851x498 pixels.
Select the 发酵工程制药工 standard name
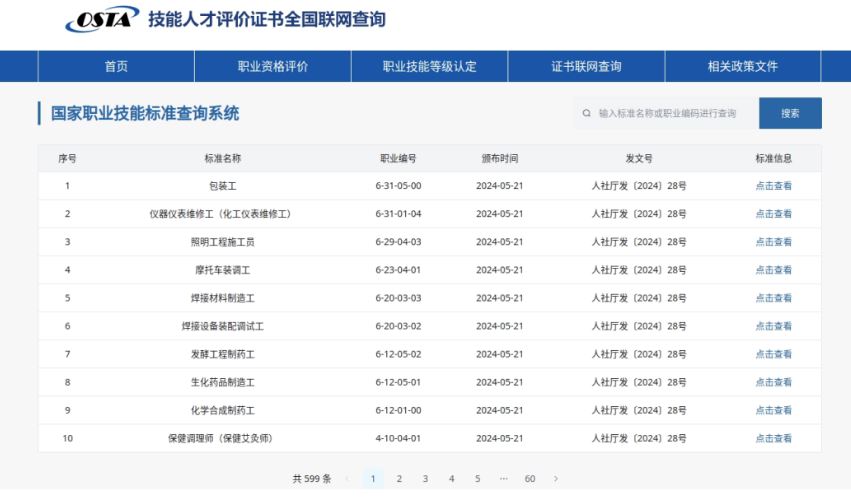click(x=223, y=354)
